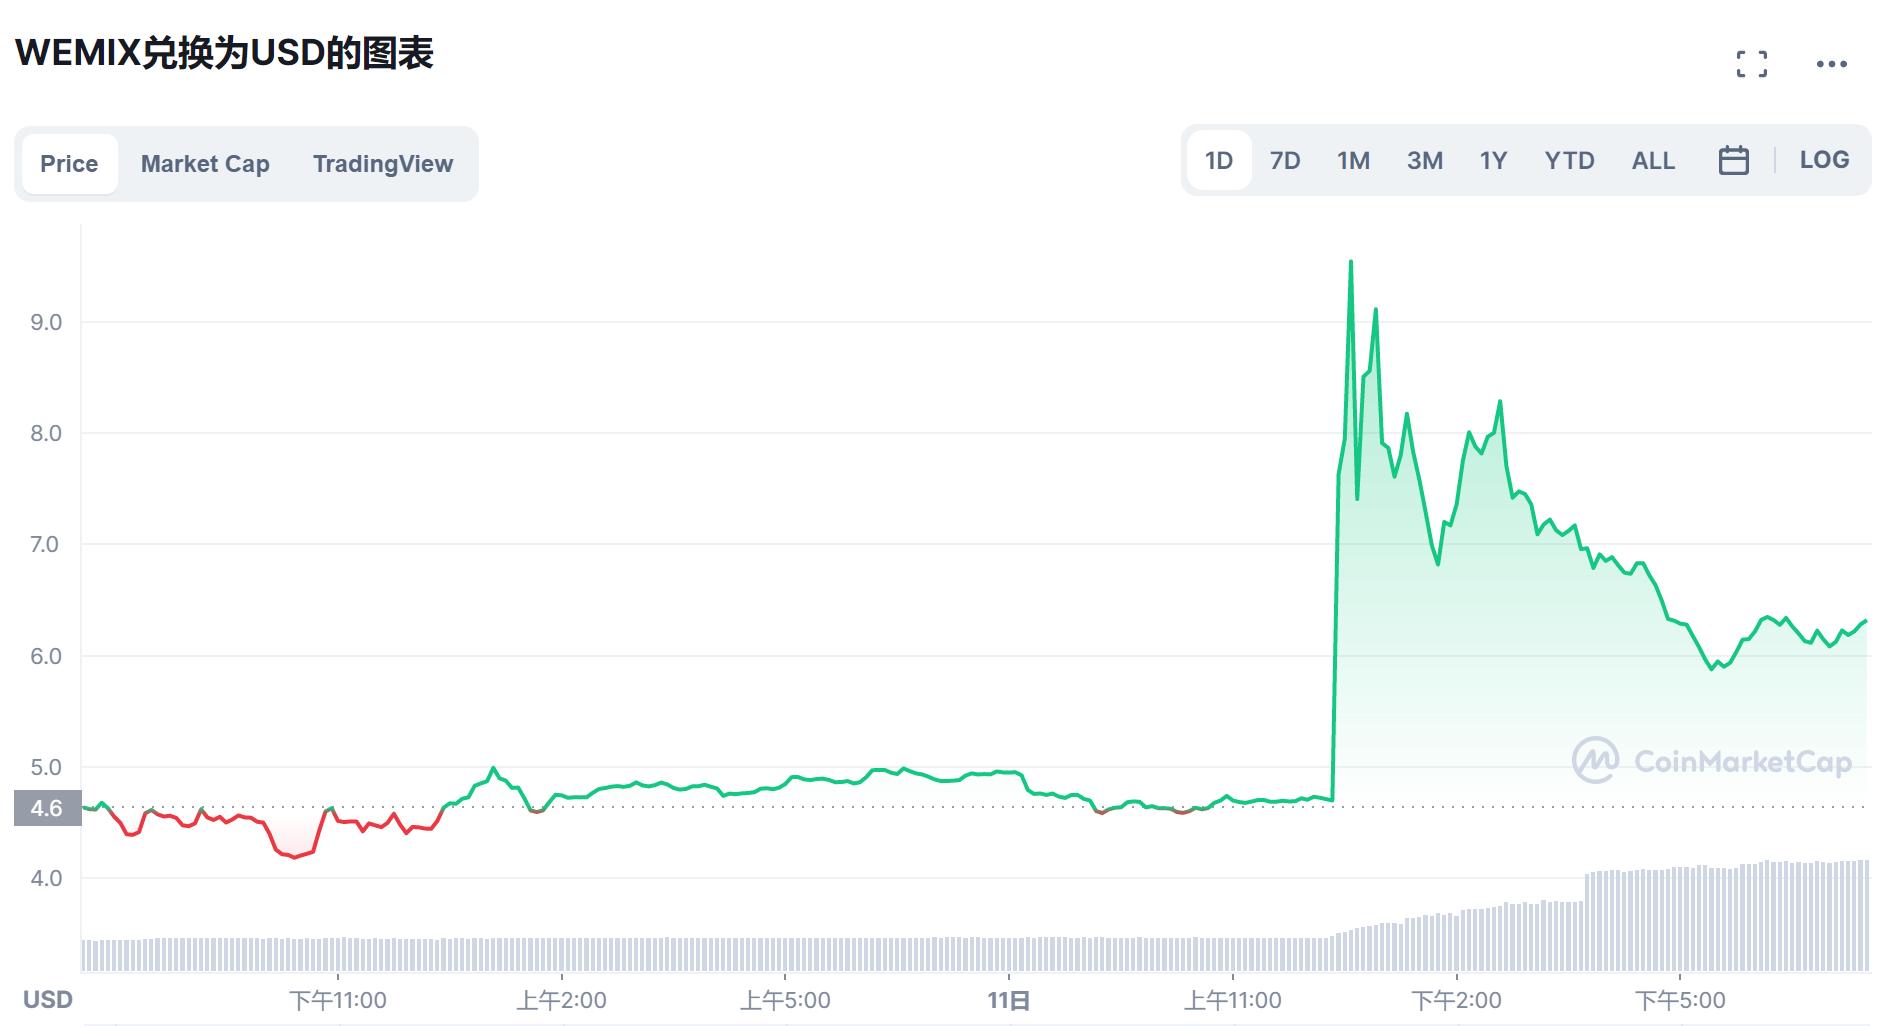Select the YTD time range

[x=1569, y=160]
